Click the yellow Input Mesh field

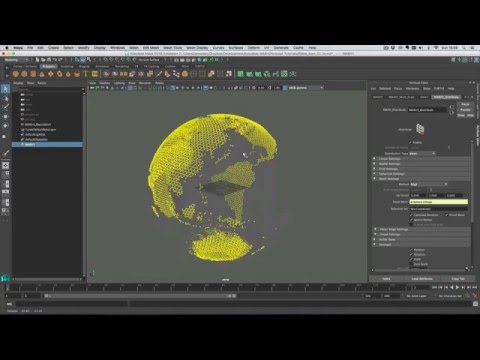click(438, 202)
